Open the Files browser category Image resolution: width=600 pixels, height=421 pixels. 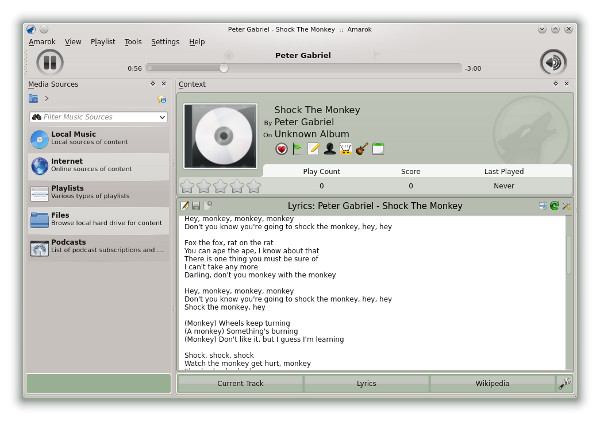(98, 219)
